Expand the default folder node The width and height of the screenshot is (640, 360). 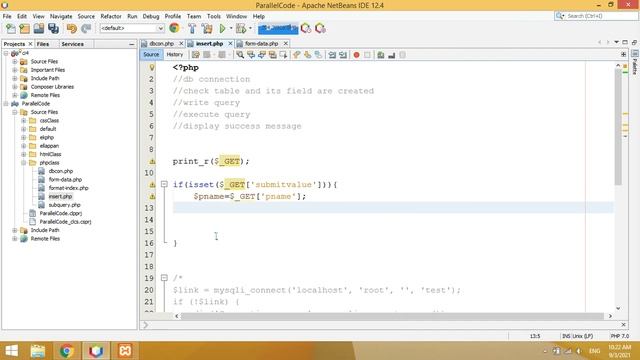point(24,129)
